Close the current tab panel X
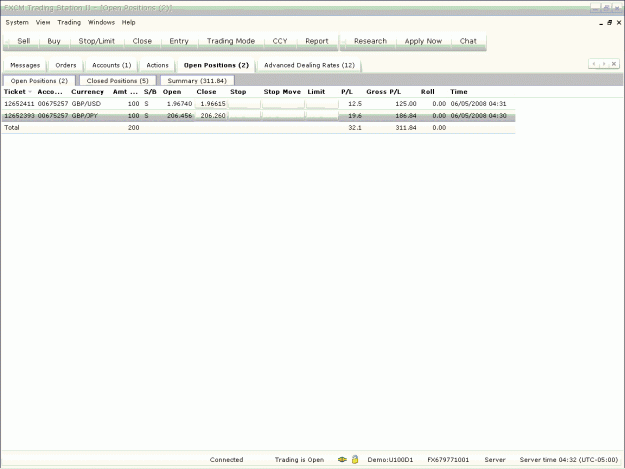Image resolution: width=625 pixels, height=469 pixels. coord(614,64)
